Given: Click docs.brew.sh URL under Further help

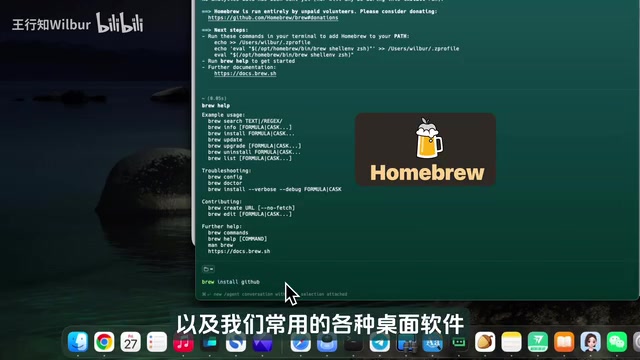Looking at the screenshot, I should point(239,251).
